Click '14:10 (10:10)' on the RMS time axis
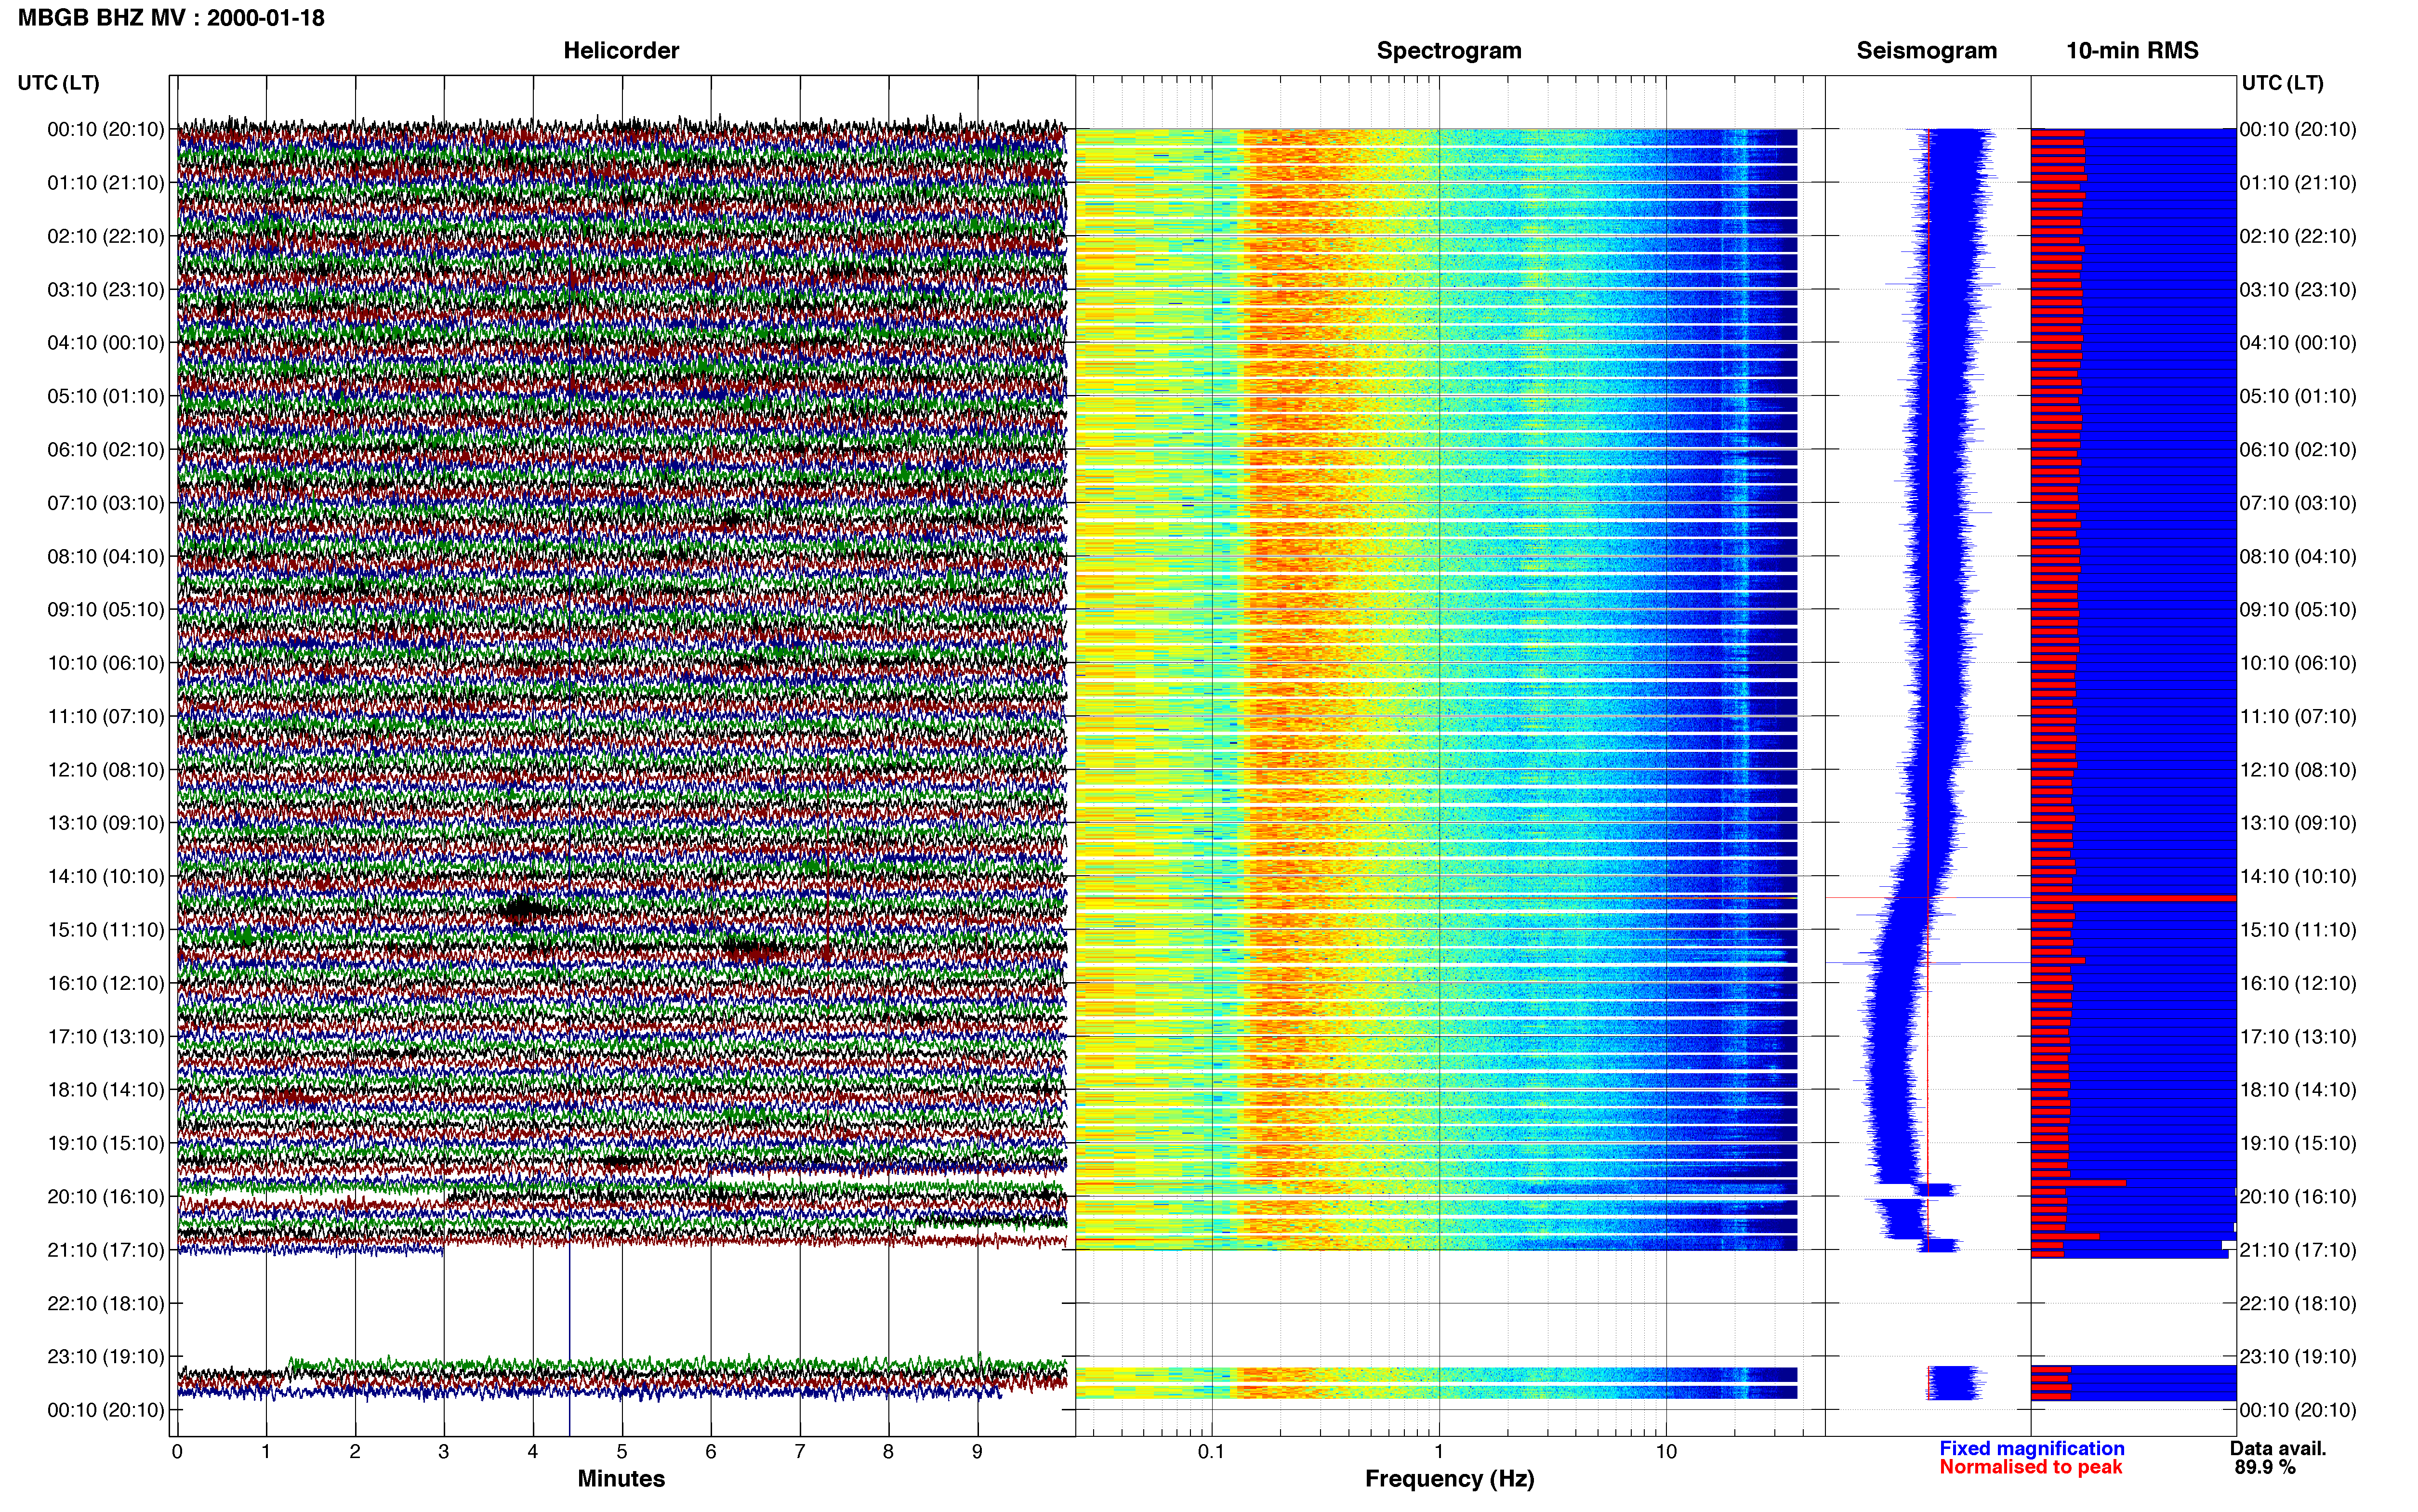This screenshot has width=2418, height=1512. [x=2298, y=877]
